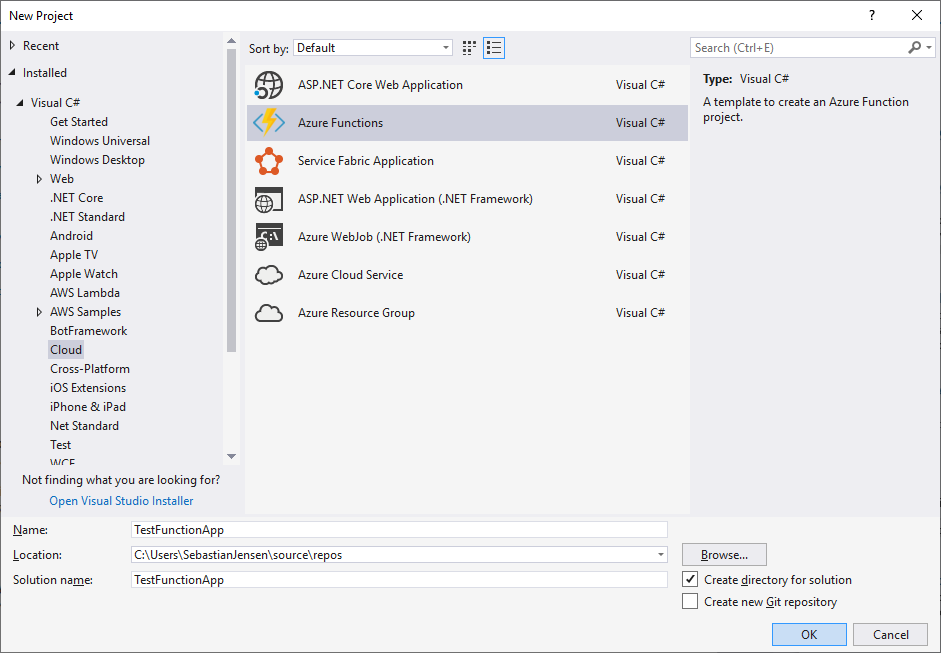
Task: Uncheck Create directory for solution
Action: pyautogui.click(x=690, y=580)
